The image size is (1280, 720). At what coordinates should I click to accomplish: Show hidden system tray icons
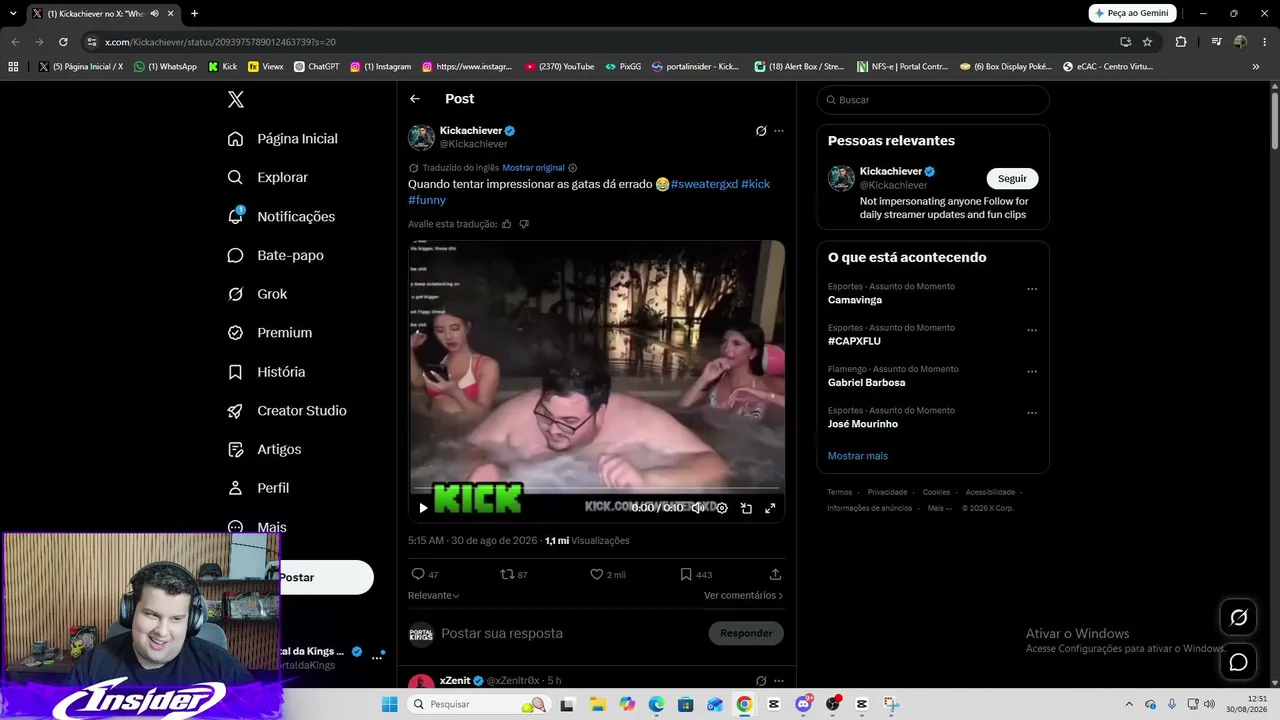pos(1129,704)
